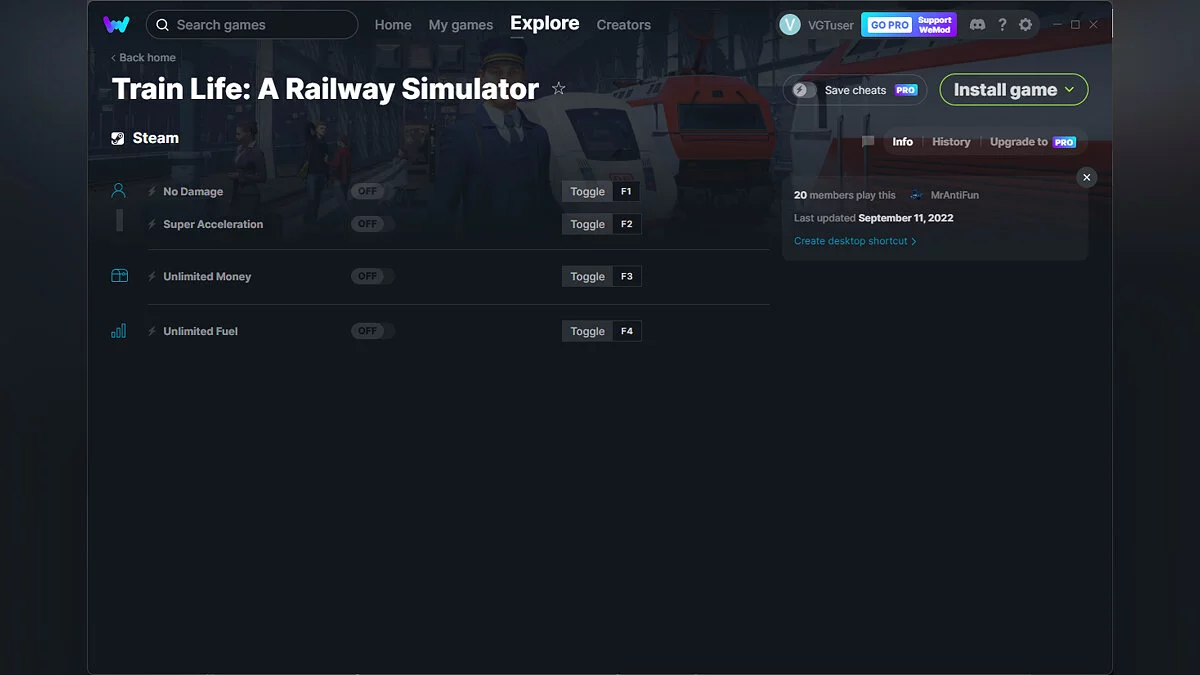
Task: Open the Explore tab
Action: [x=545, y=23]
